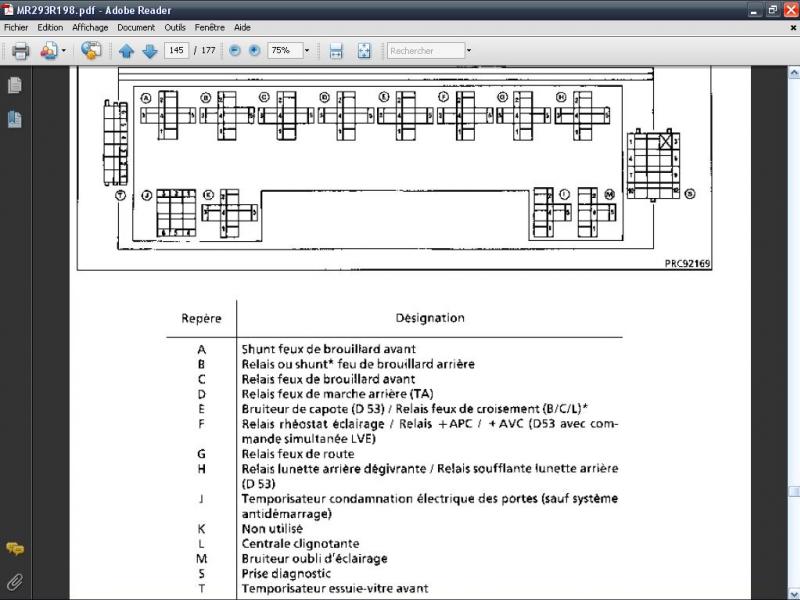Open the zoom percentage dropdown arrow
Screen dimensions: 800x600
coord(307,51)
